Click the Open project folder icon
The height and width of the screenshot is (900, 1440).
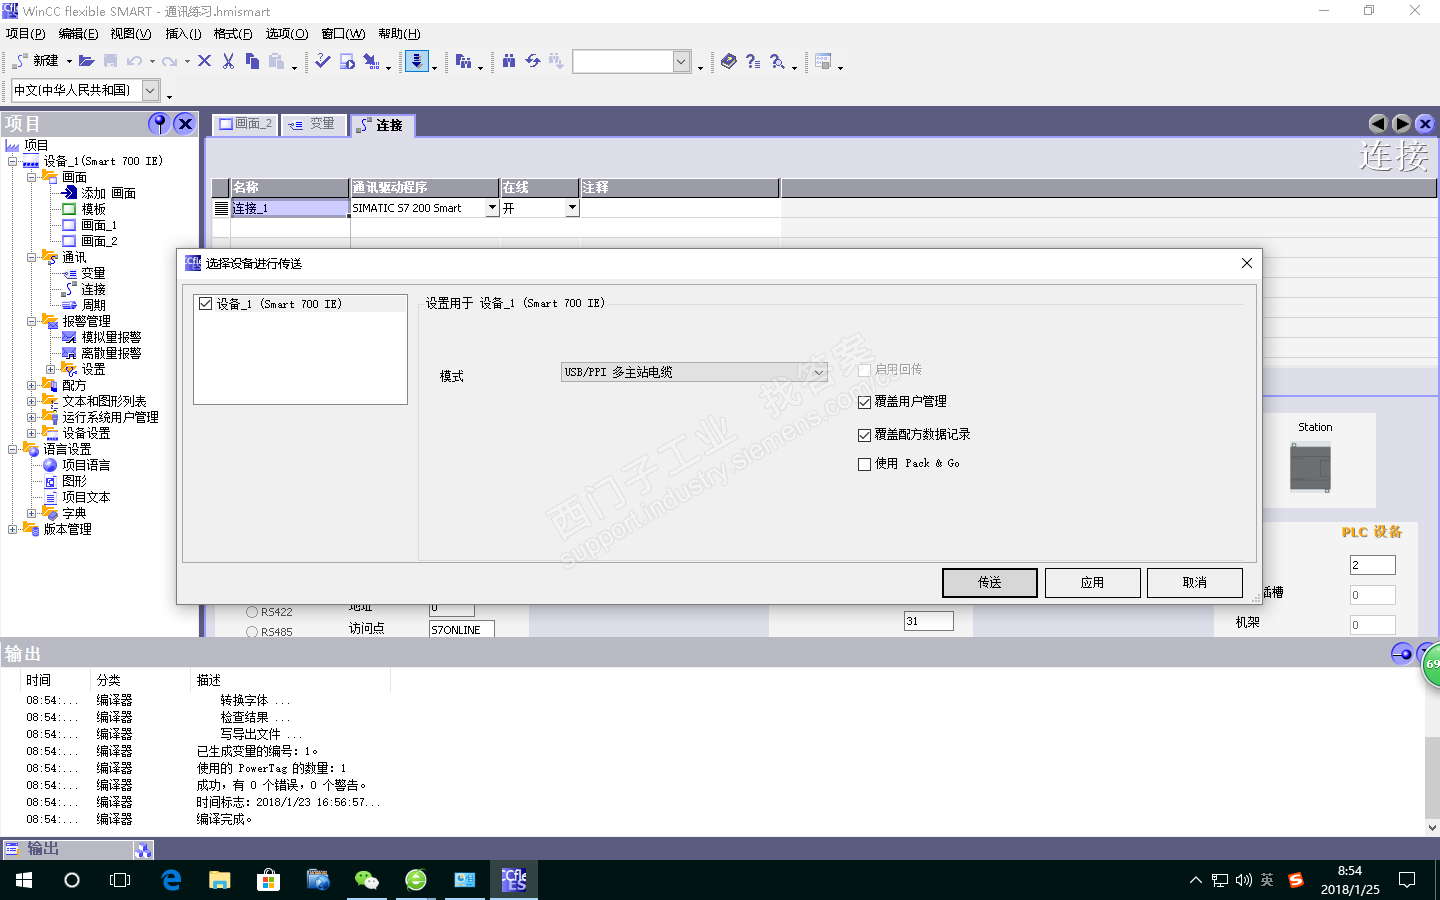click(x=87, y=61)
